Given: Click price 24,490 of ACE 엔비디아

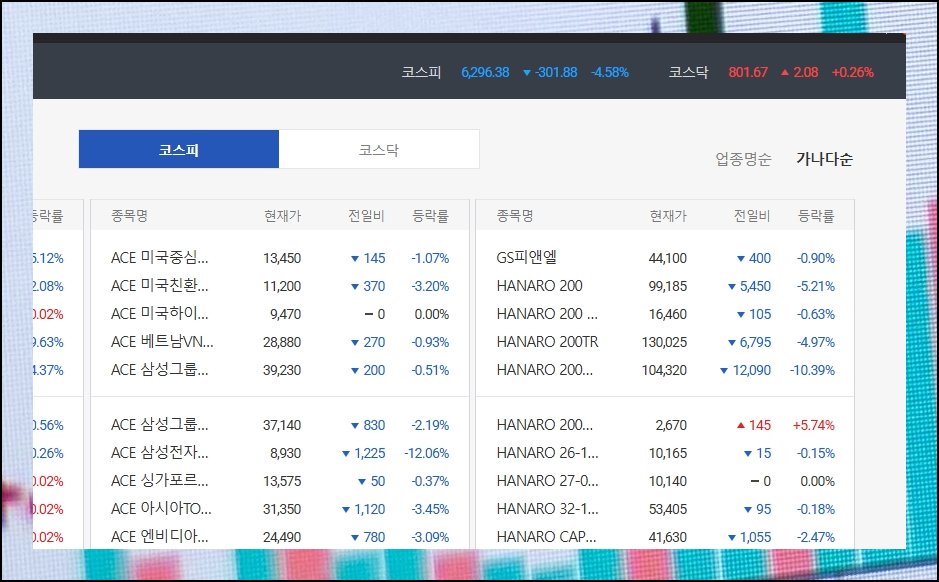Looking at the screenshot, I should (x=282, y=537).
